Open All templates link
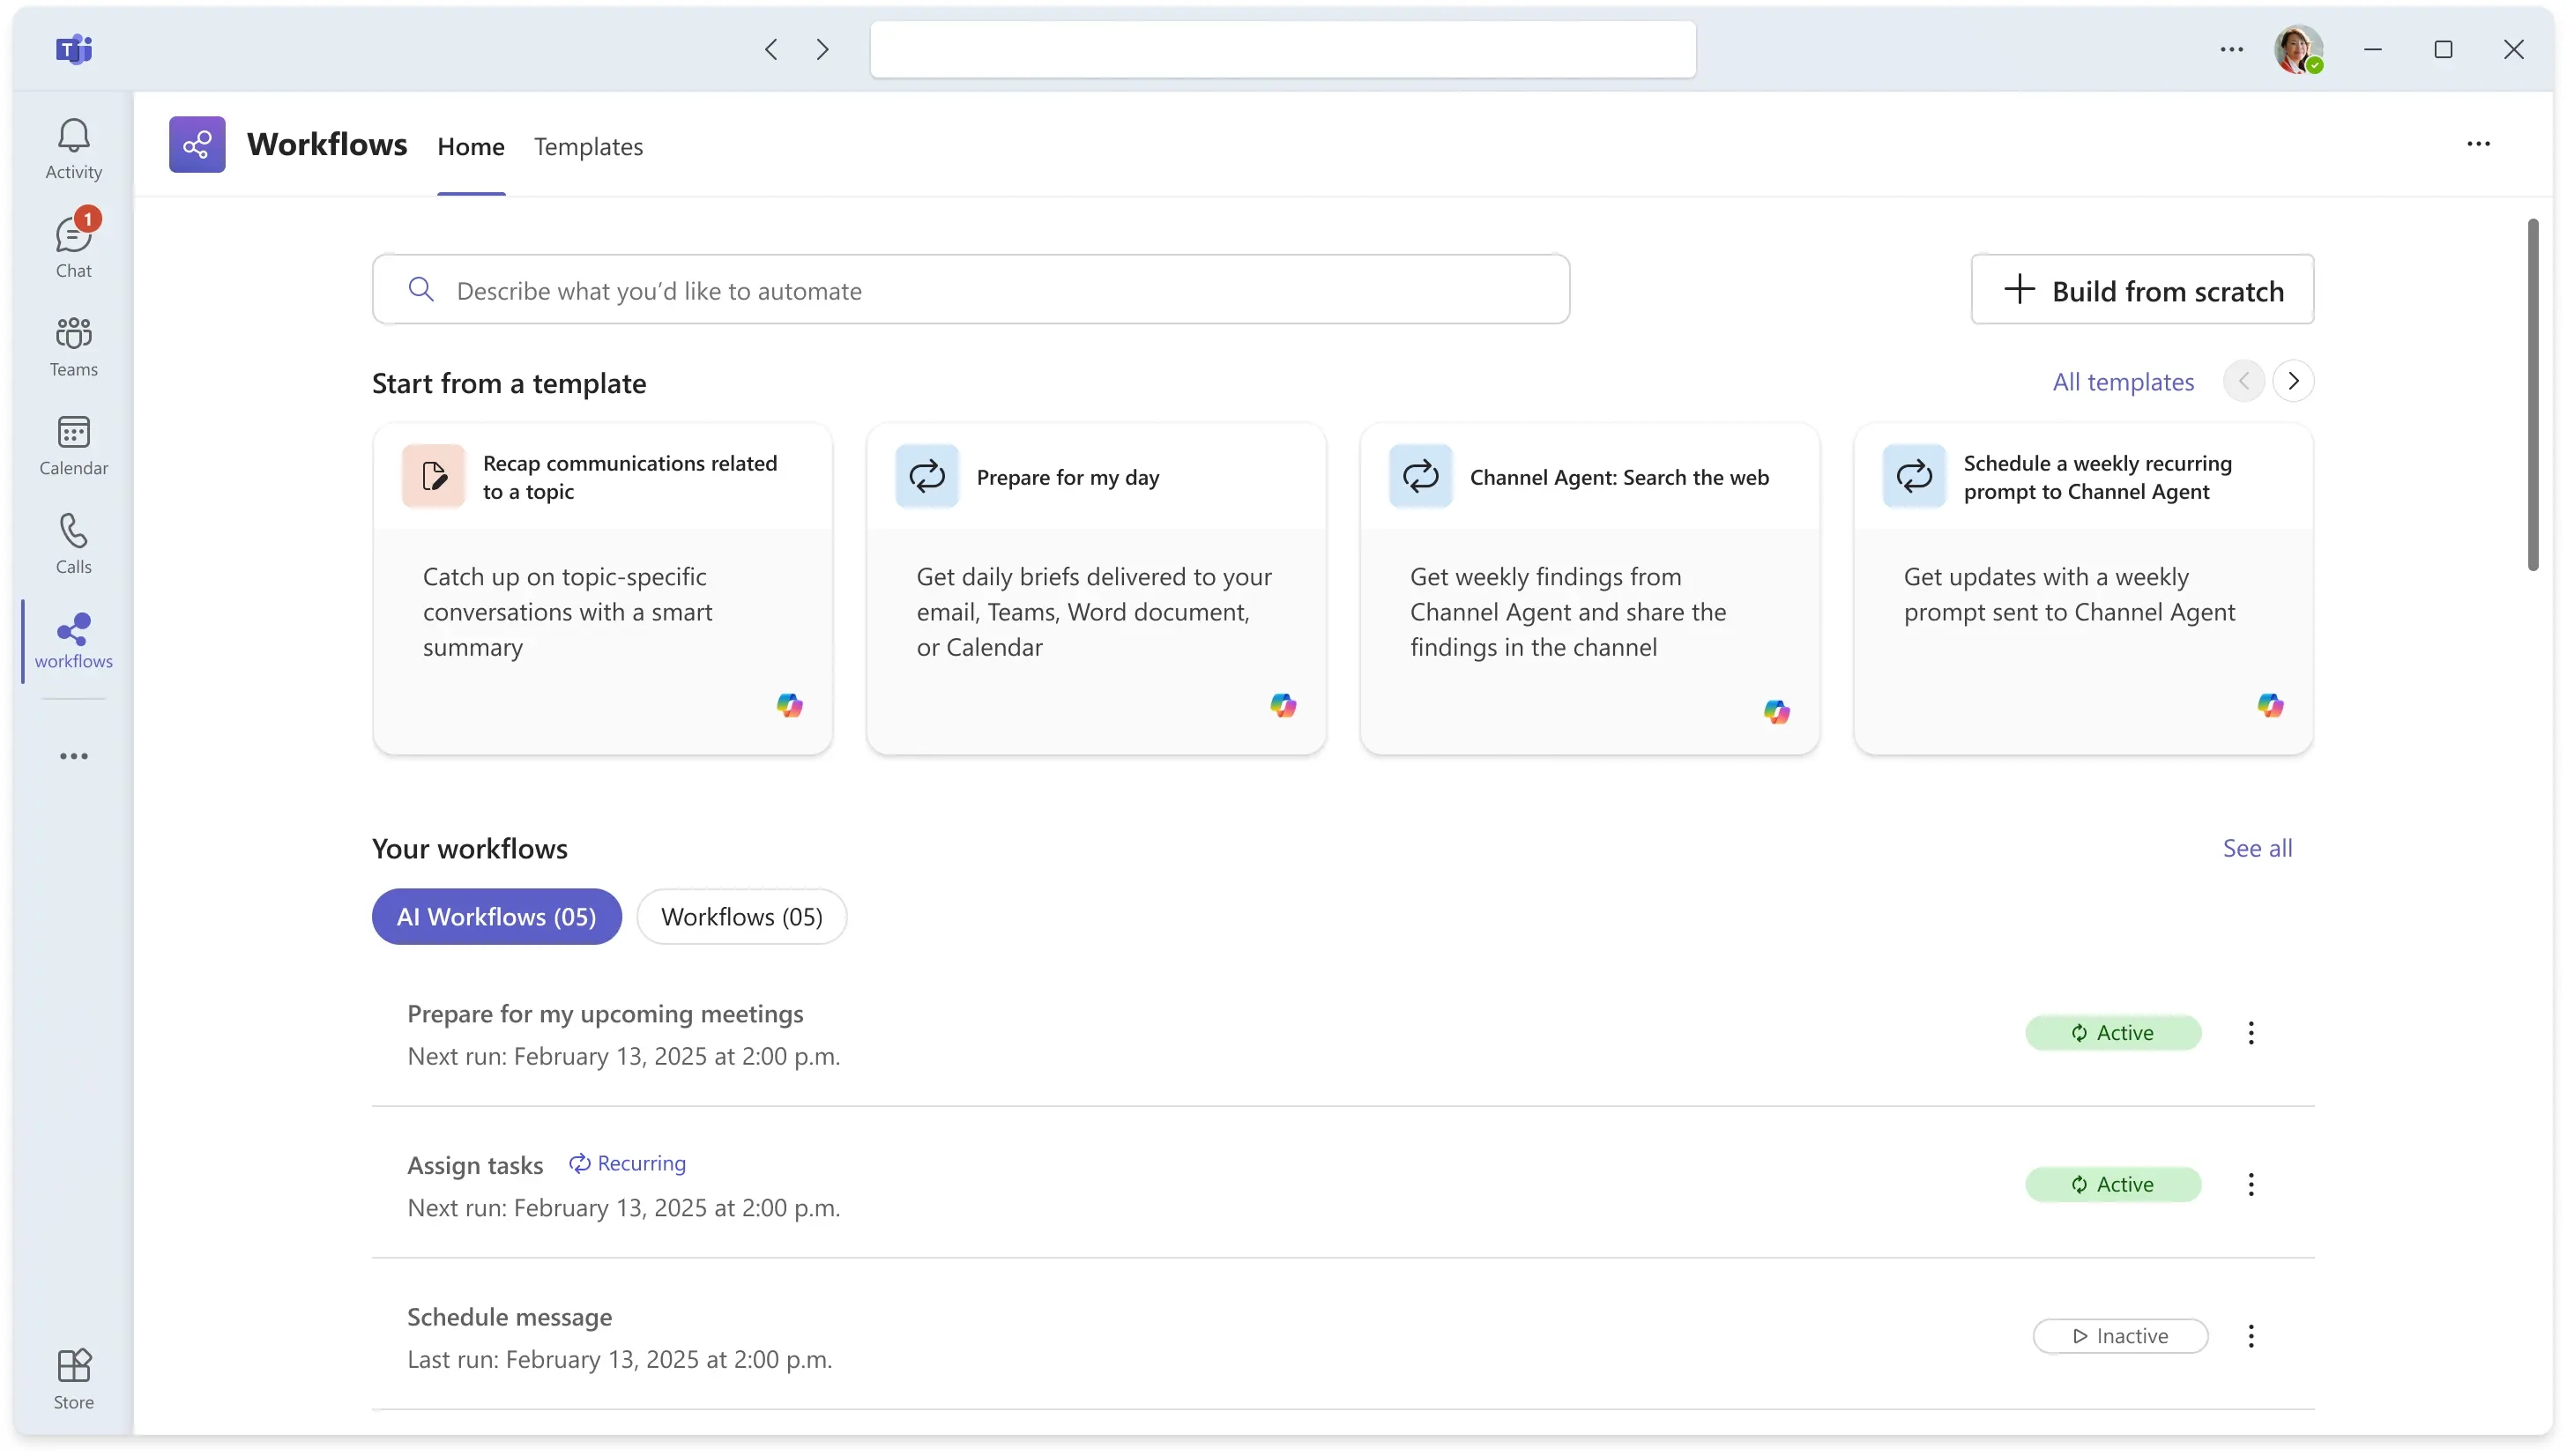Image resolution: width=2567 pixels, height=1456 pixels. [2122, 381]
